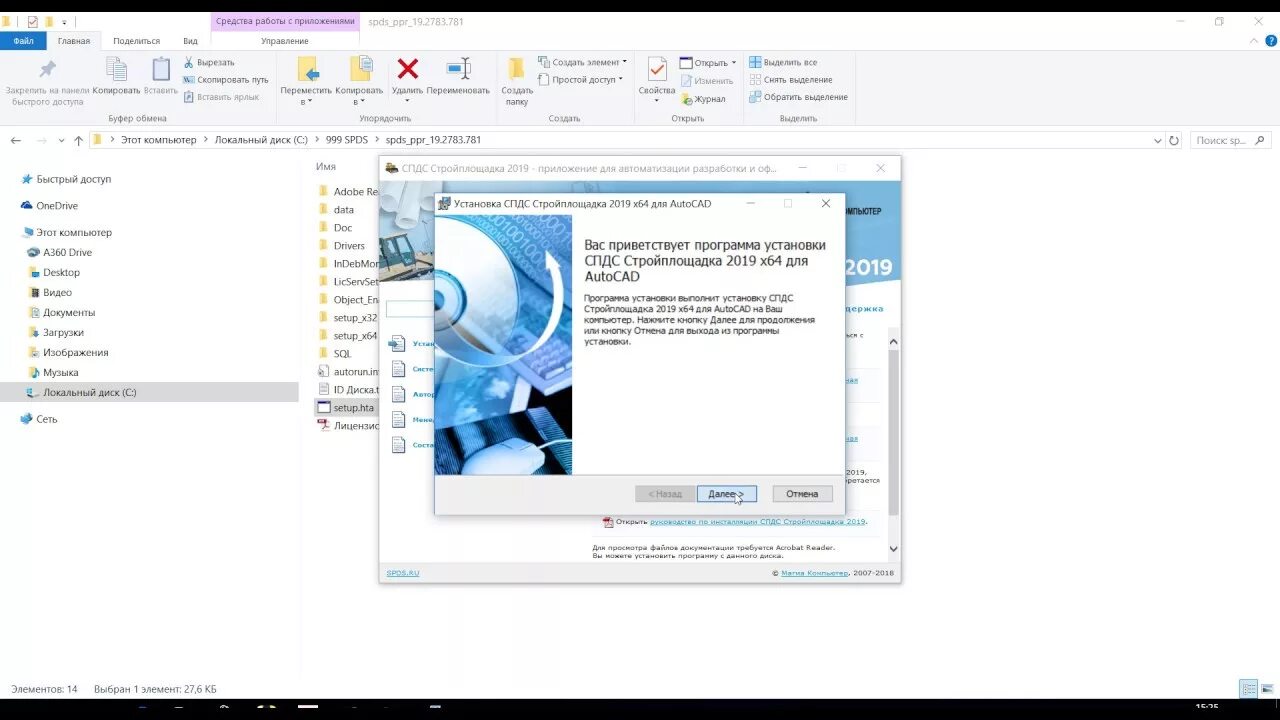1280x720 pixels.
Task: Click the Переименовать icon
Action: (458, 69)
